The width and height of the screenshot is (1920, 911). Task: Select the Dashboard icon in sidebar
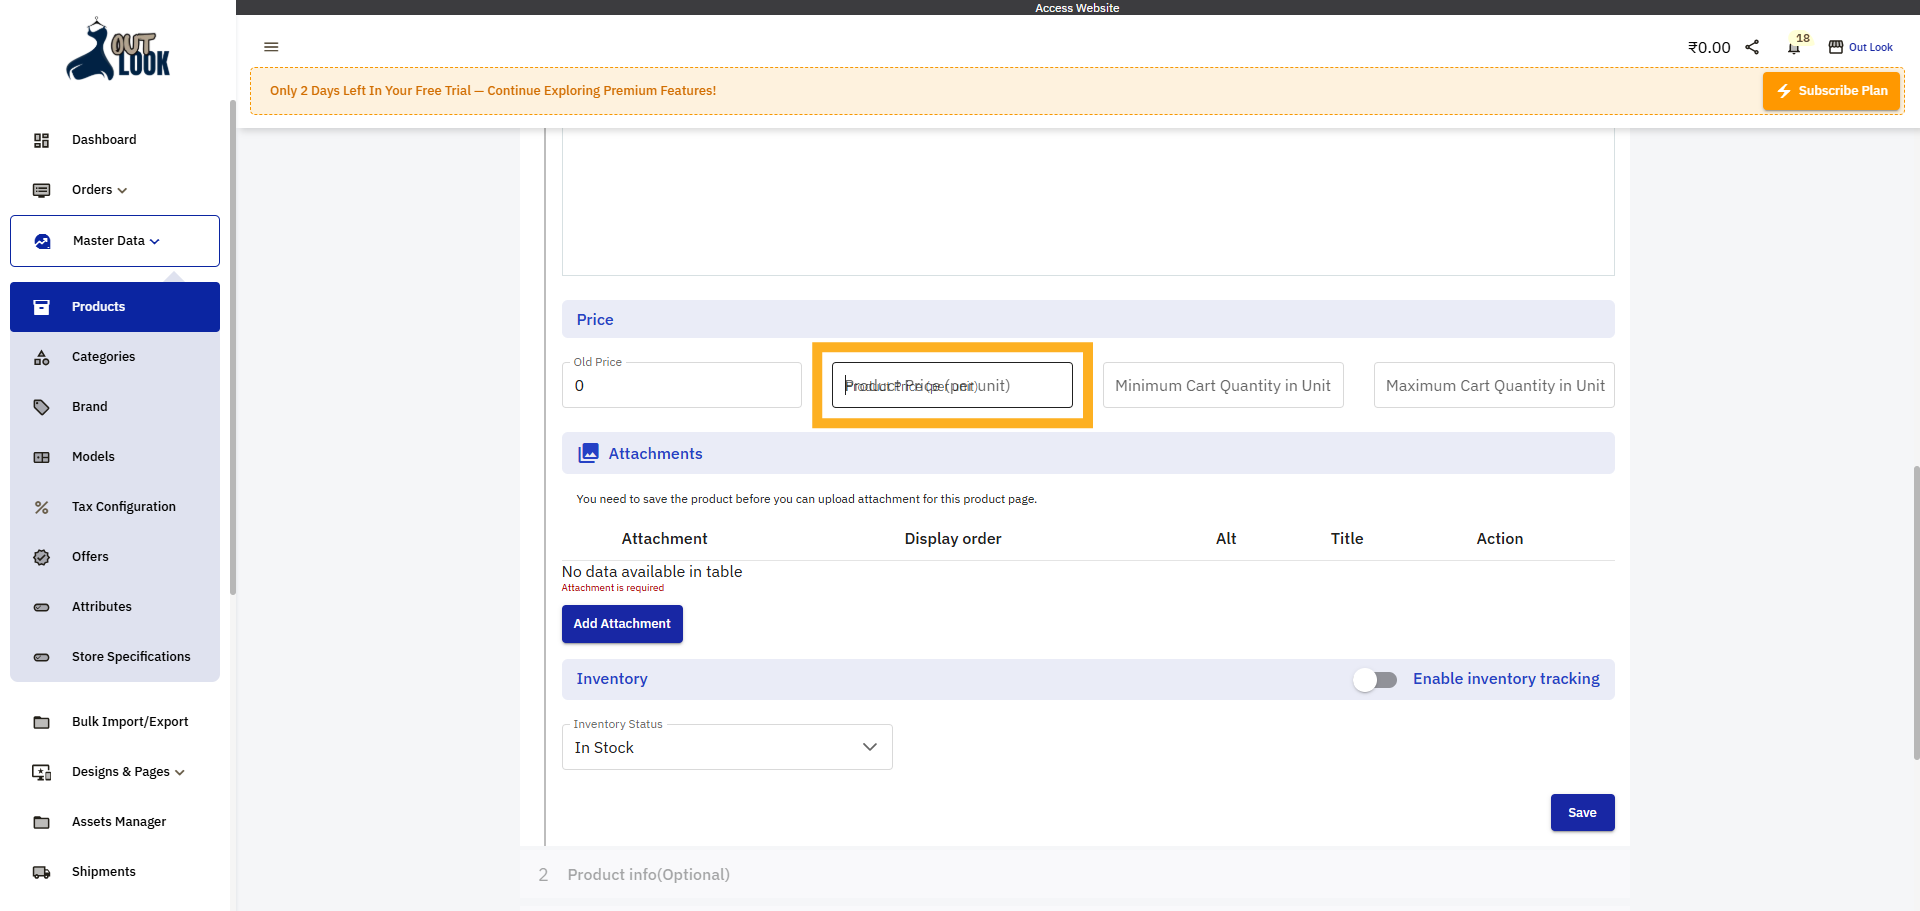pyautogui.click(x=41, y=140)
